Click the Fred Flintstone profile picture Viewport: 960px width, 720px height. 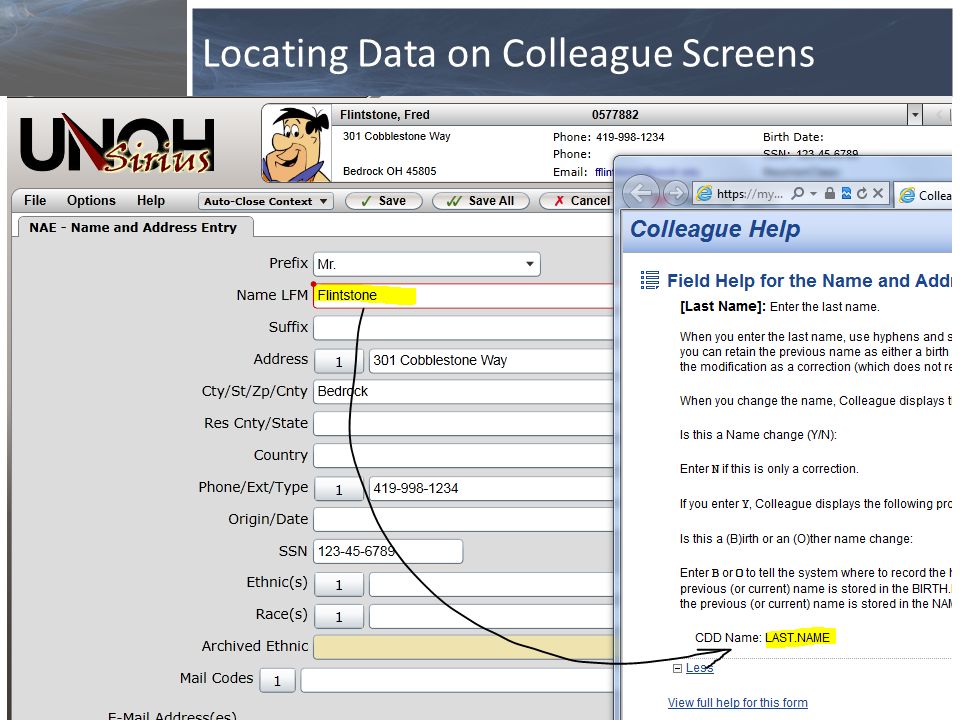[297, 144]
